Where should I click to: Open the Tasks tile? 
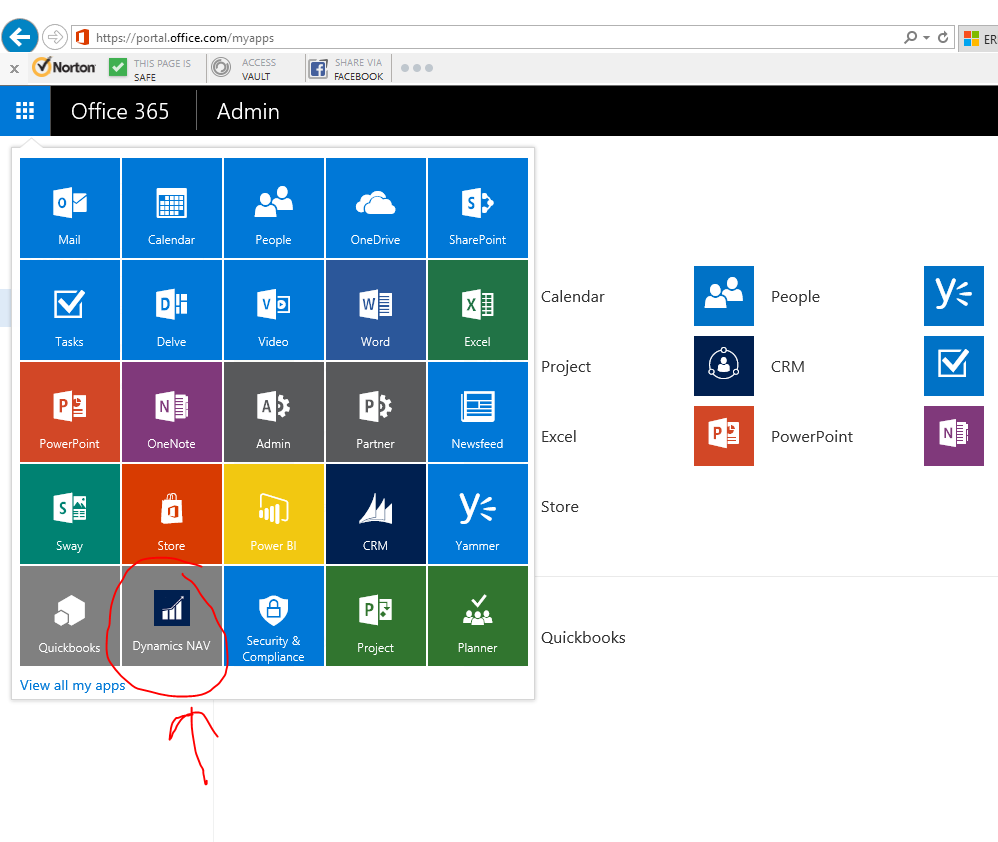70,310
